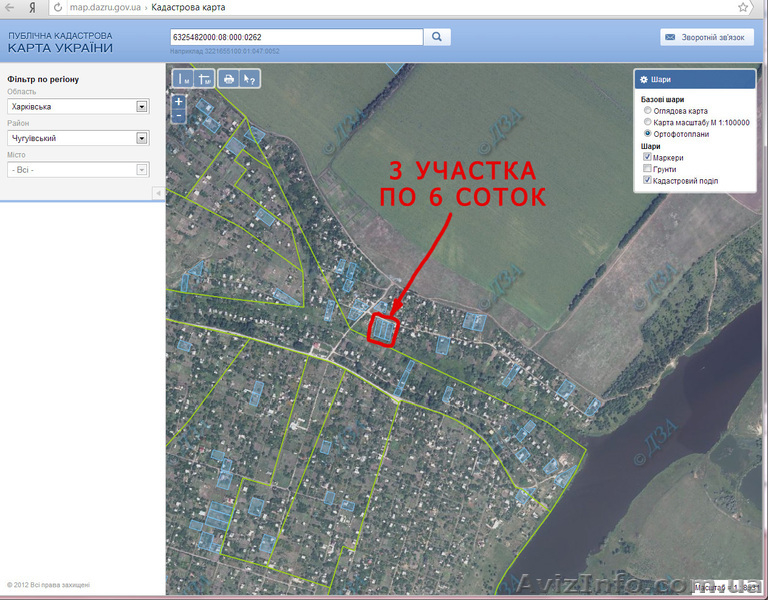Click the gear icon in Шари panel

[644, 79]
